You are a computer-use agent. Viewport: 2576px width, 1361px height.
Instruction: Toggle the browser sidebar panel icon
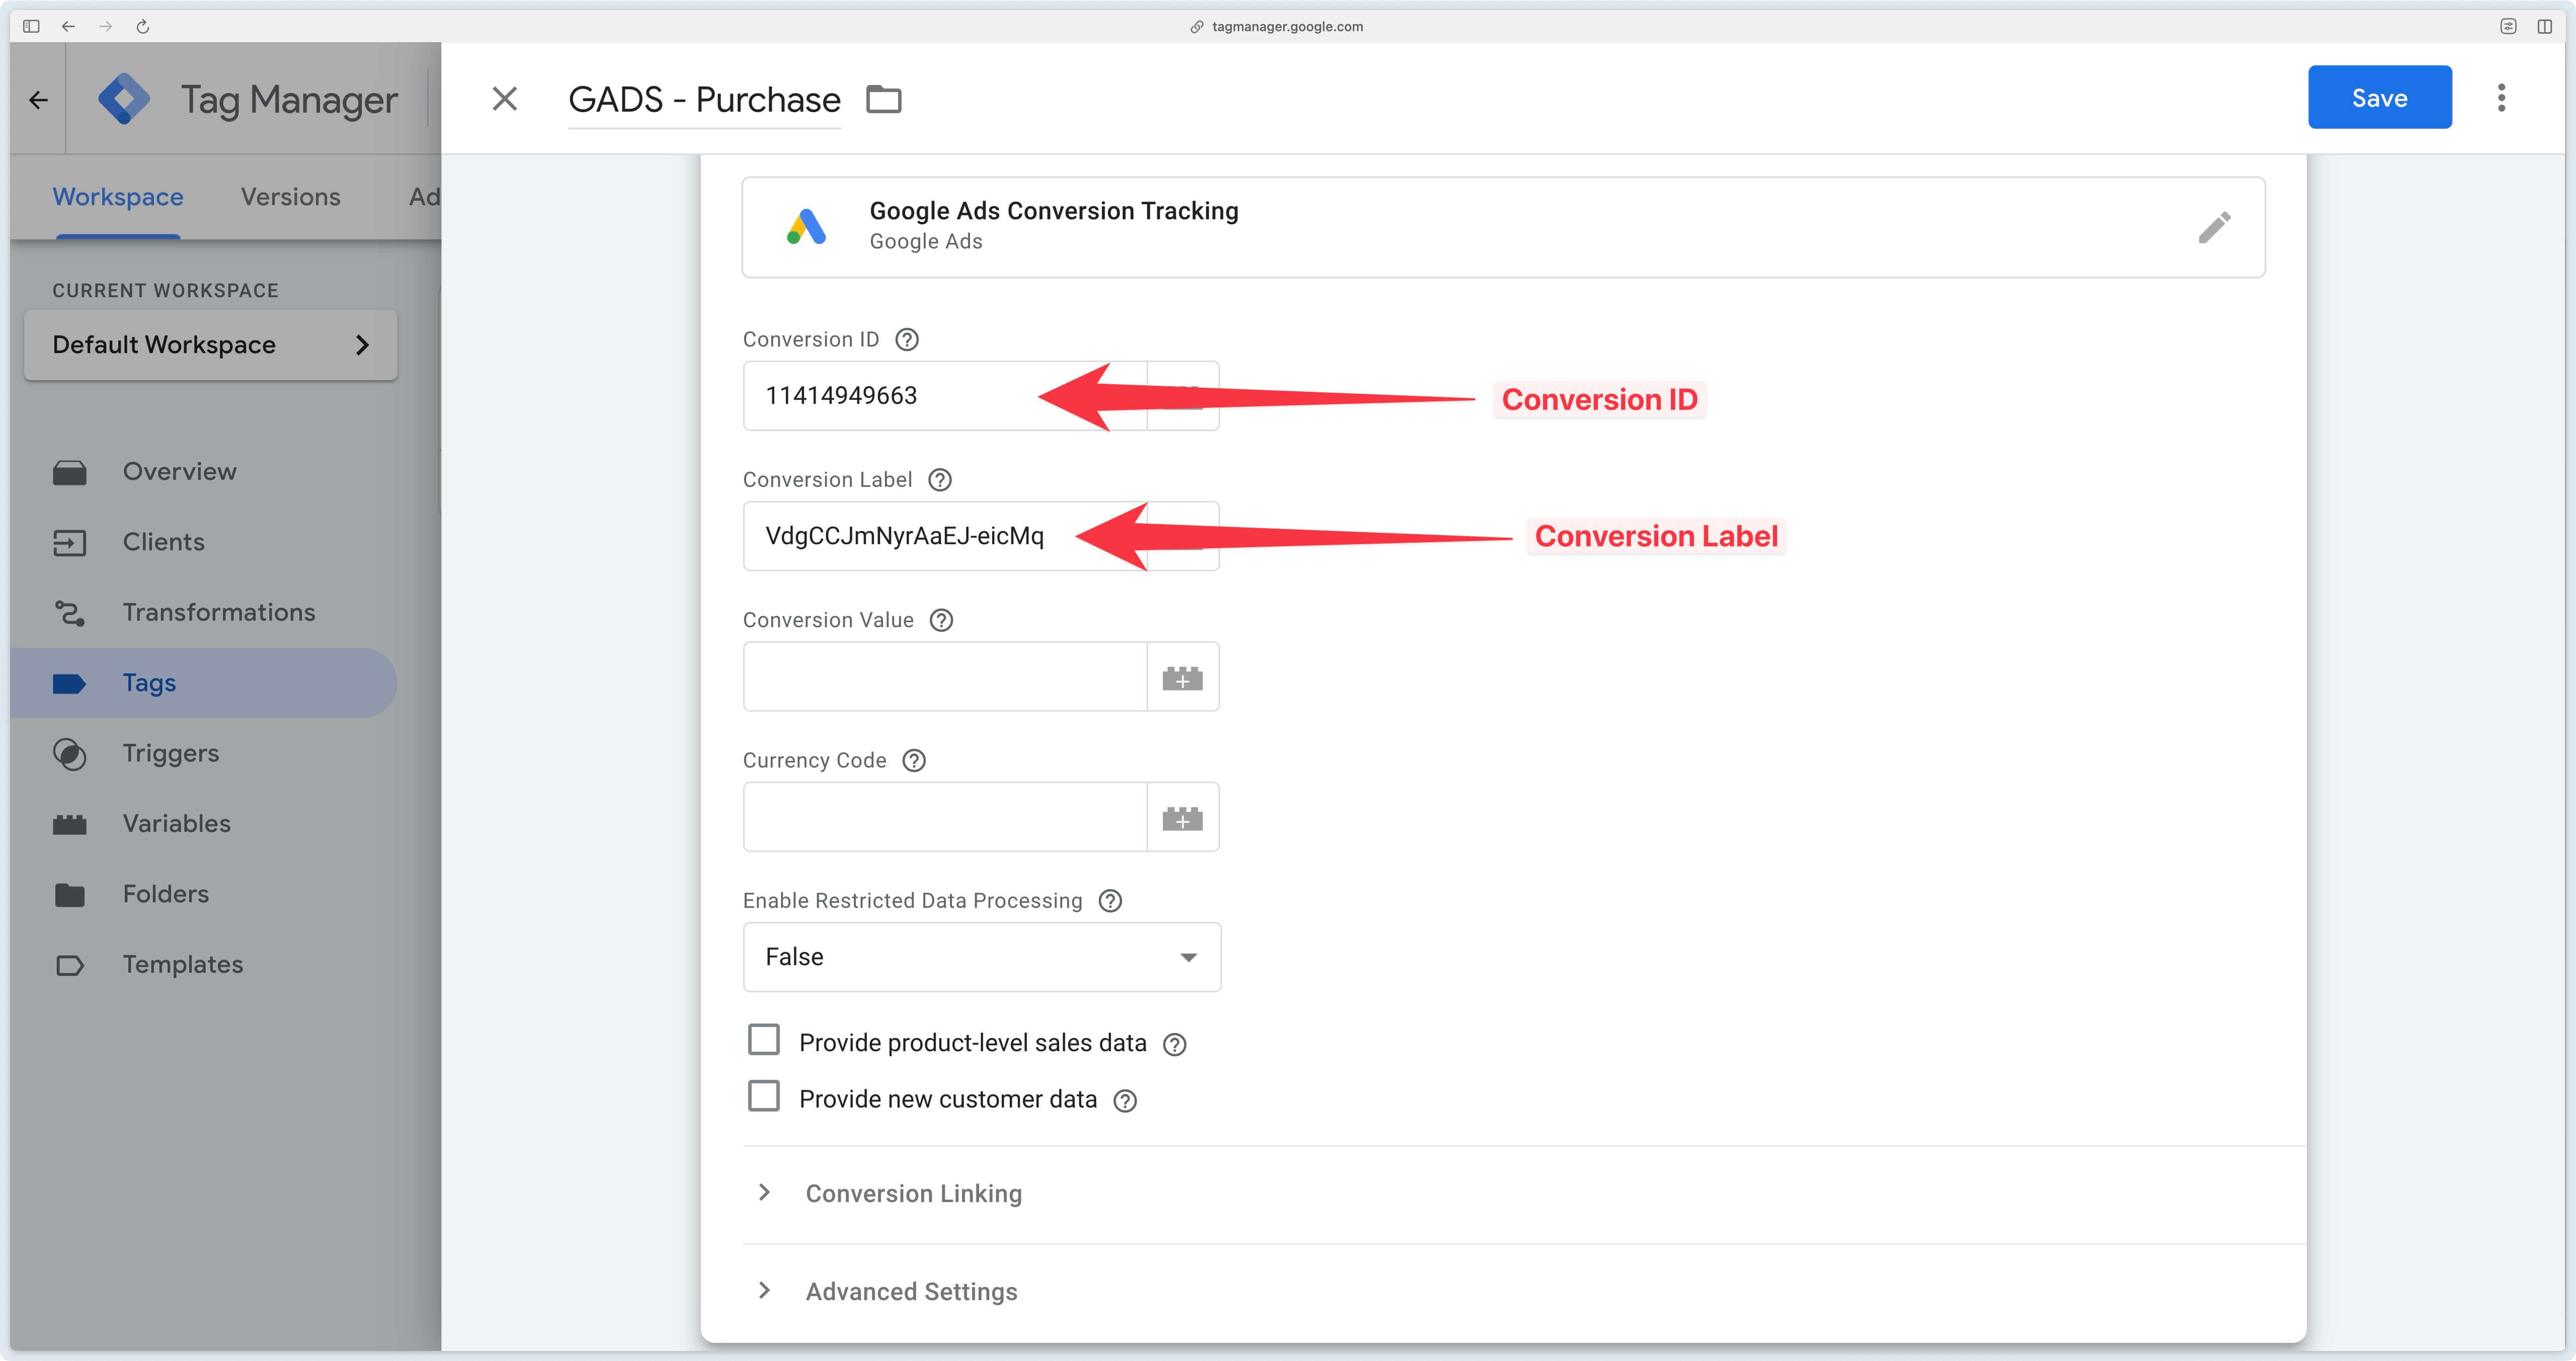click(31, 26)
